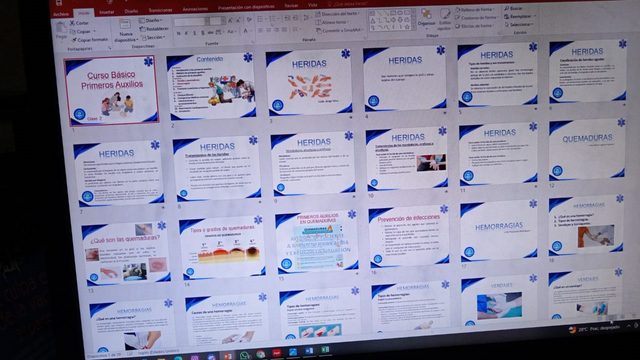Image resolution: width=640 pixels, height=360 pixels.
Task: Switch to the Vista tab
Action: coord(312,5)
